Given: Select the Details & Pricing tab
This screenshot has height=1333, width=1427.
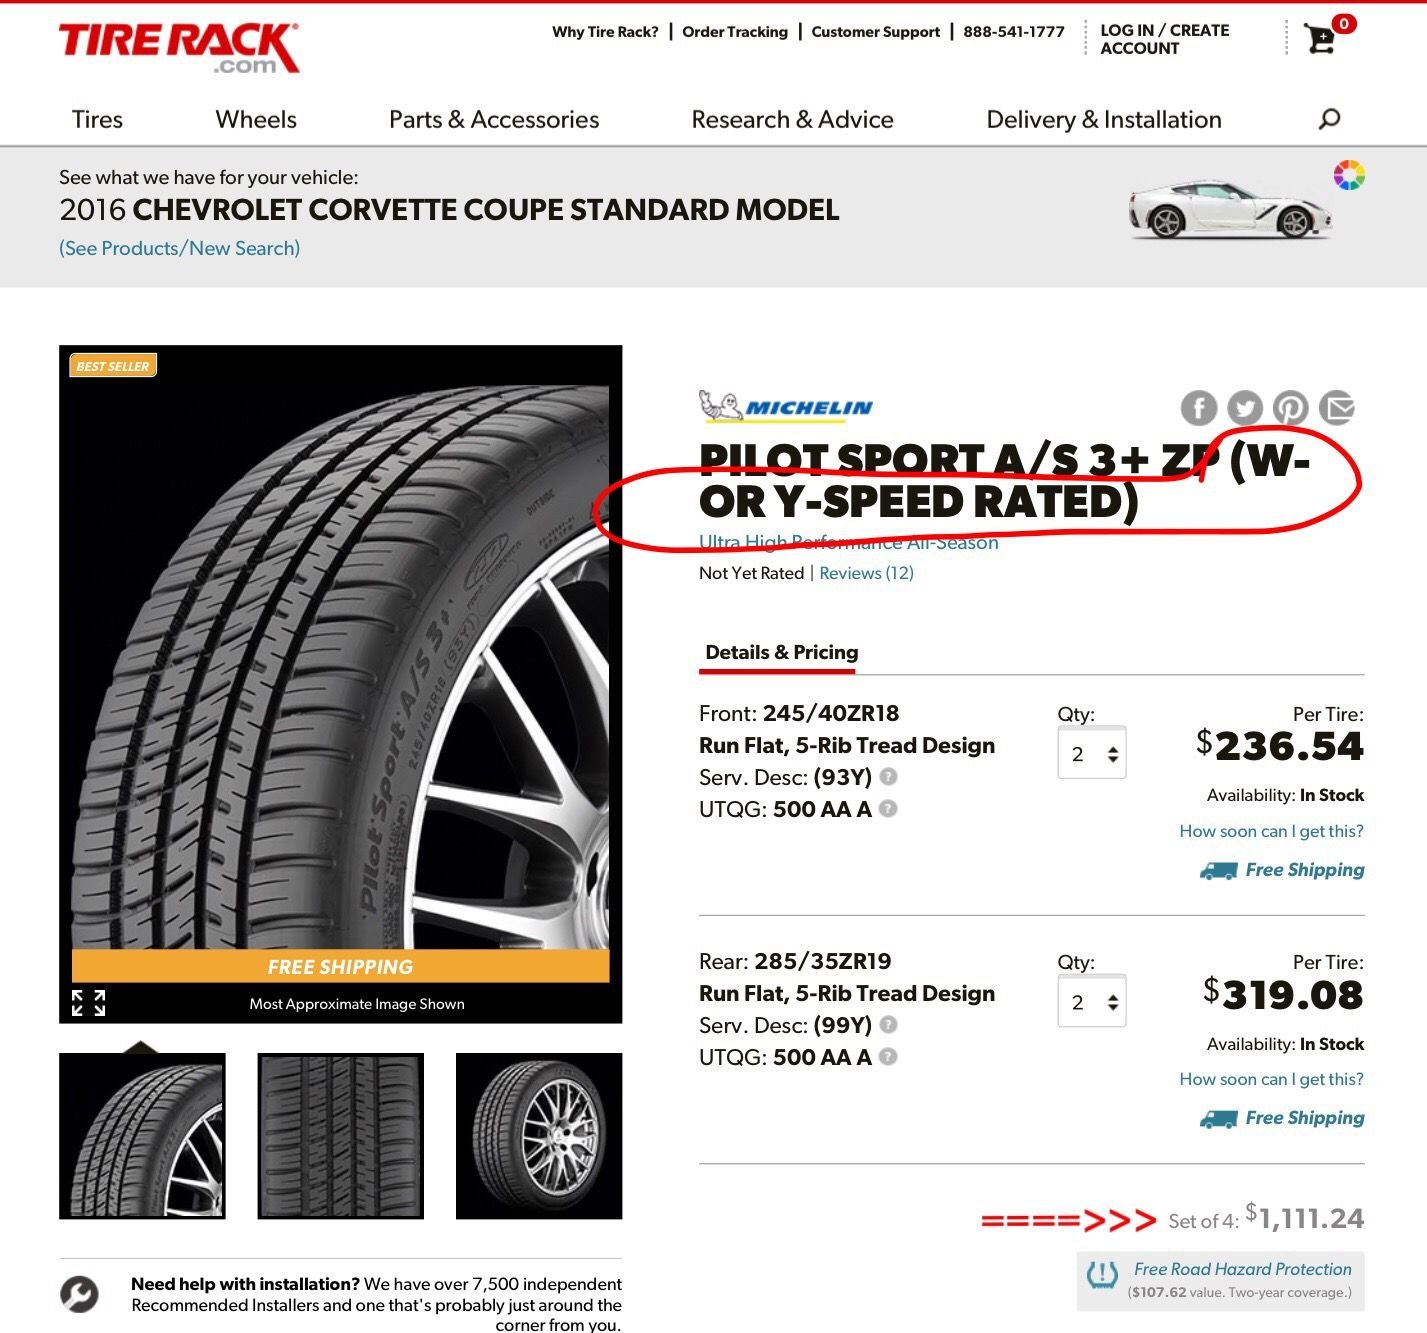Looking at the screenshot, I should pos(781,652).
